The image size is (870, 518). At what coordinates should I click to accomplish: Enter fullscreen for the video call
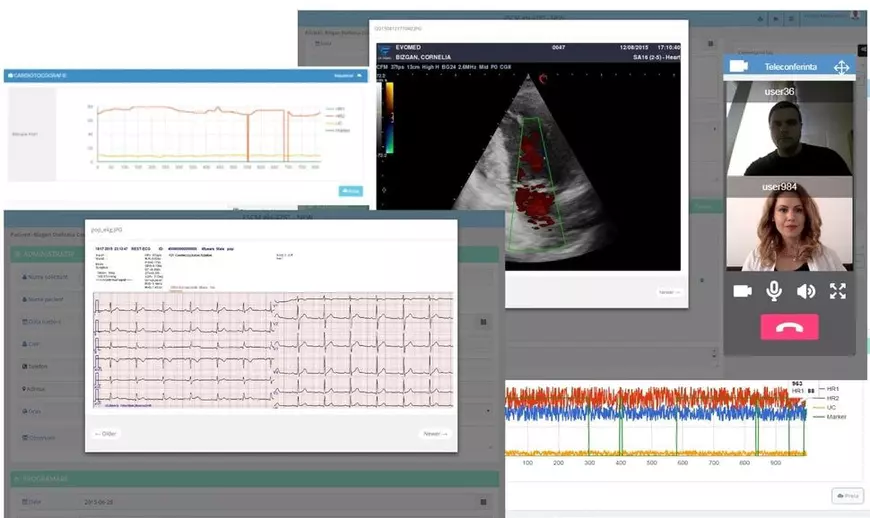pos(838,291)
